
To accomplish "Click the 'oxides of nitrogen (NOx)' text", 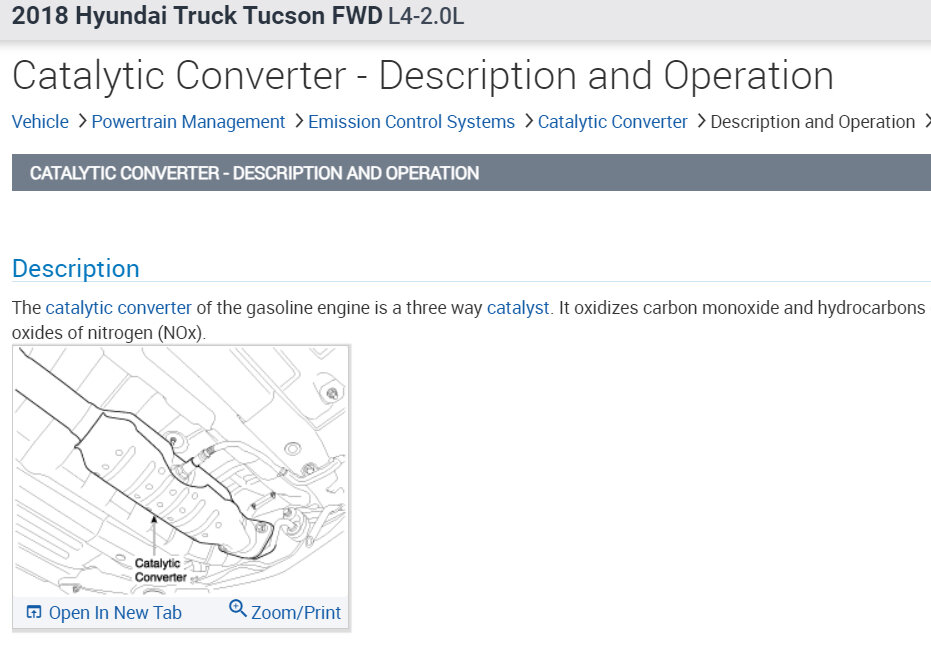I will tap(109, 333).
